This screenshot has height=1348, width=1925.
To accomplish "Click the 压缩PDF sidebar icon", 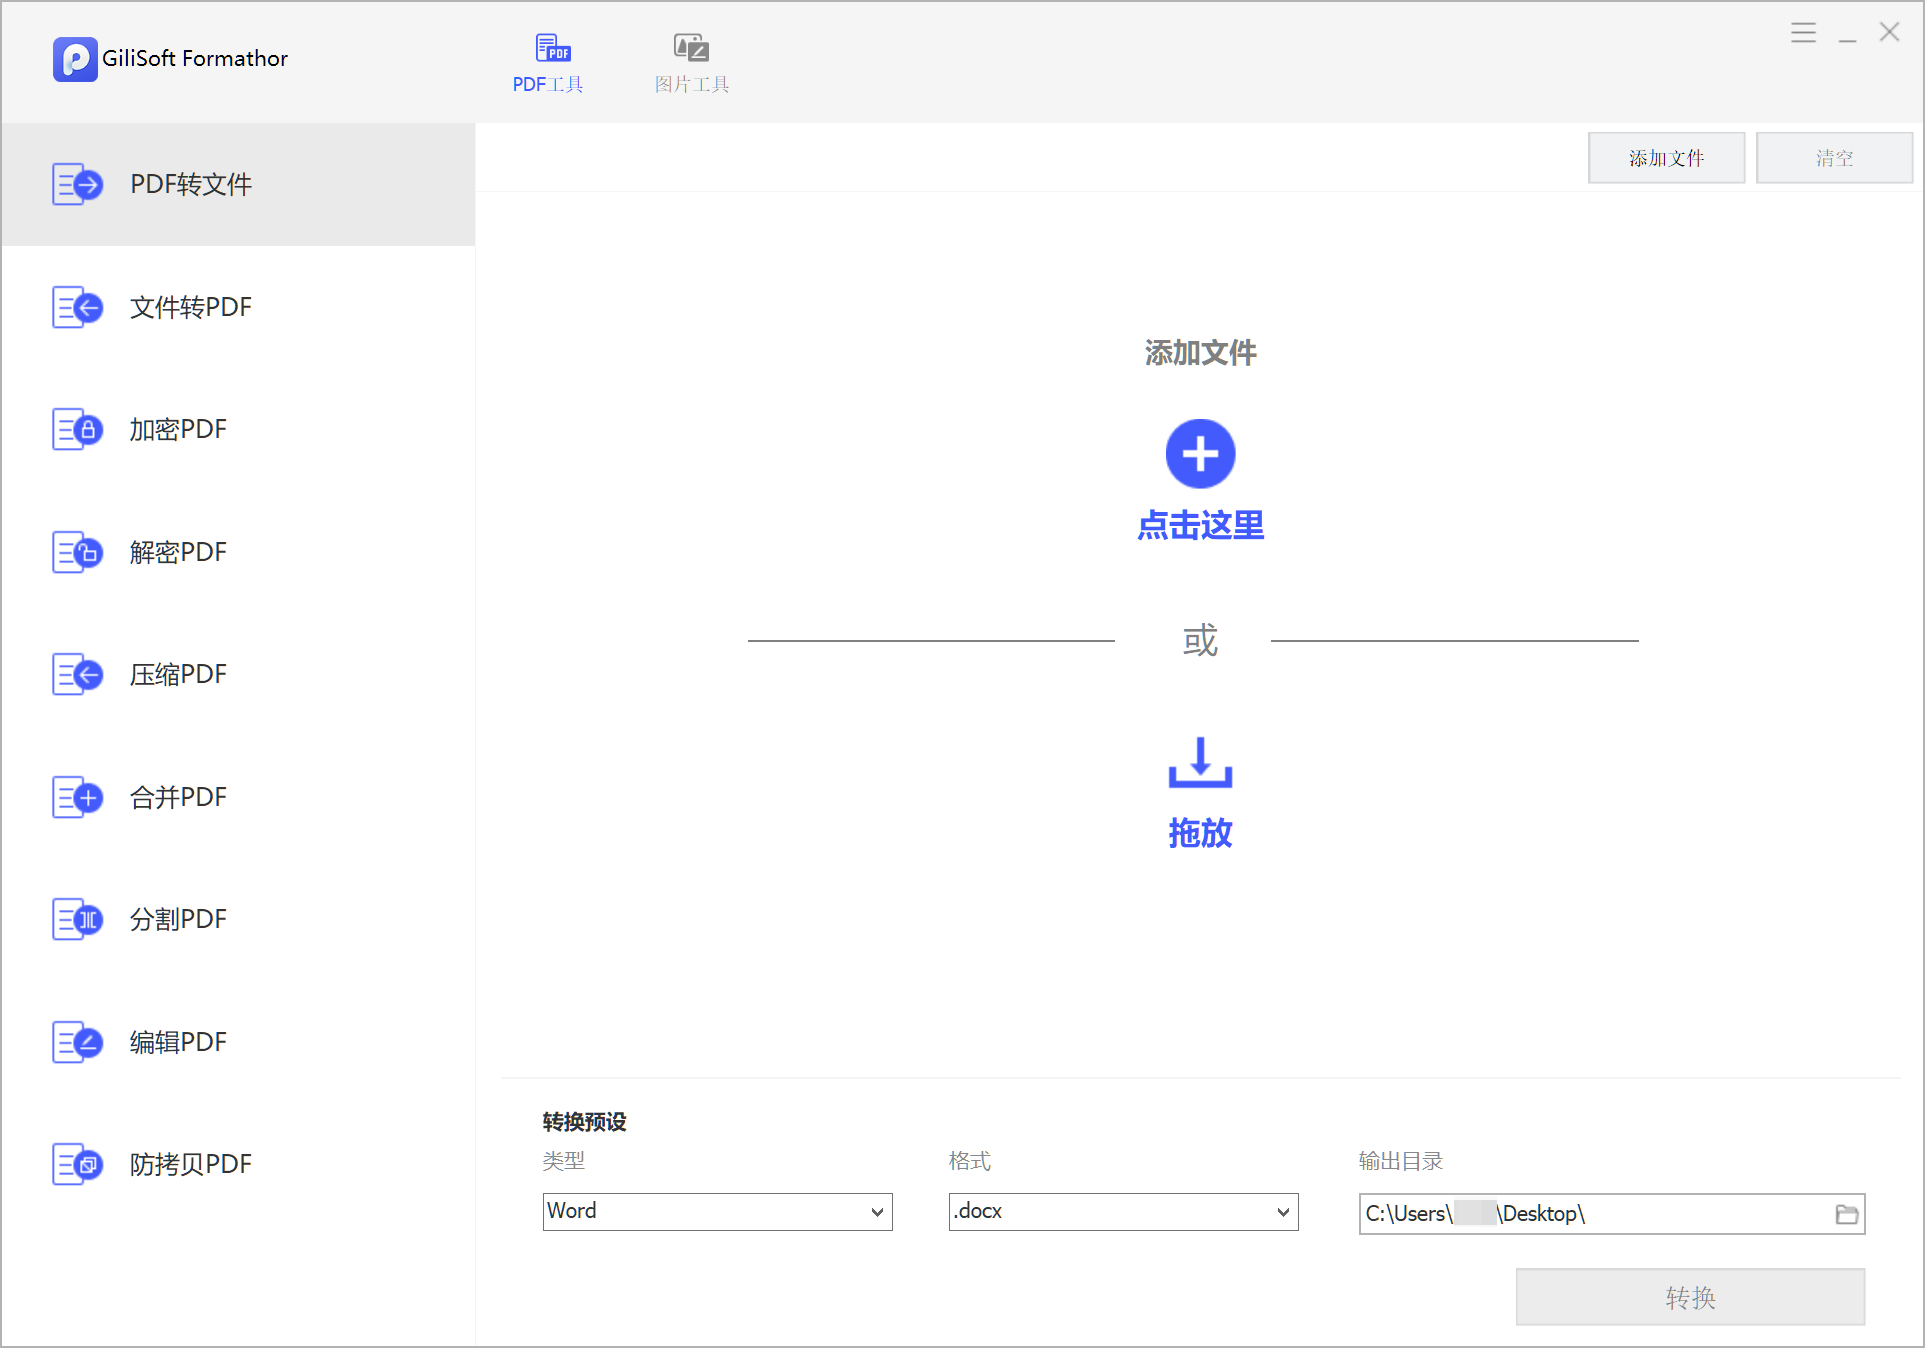I will click(77, 675).
